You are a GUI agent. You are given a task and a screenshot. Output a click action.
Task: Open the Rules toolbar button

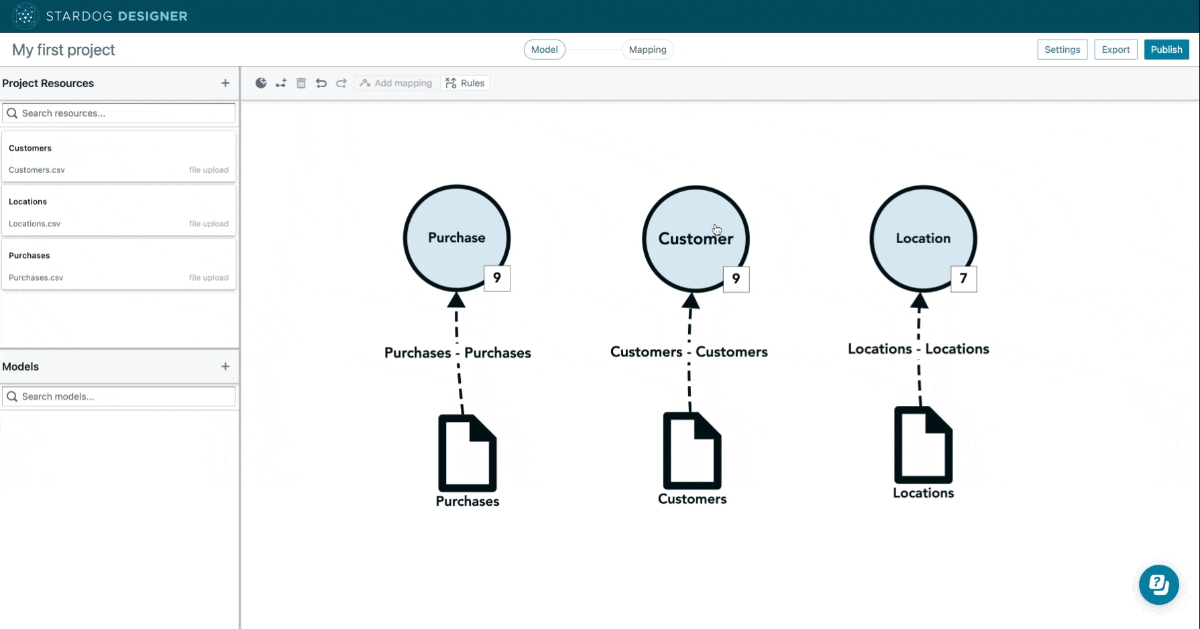(466, 83)
